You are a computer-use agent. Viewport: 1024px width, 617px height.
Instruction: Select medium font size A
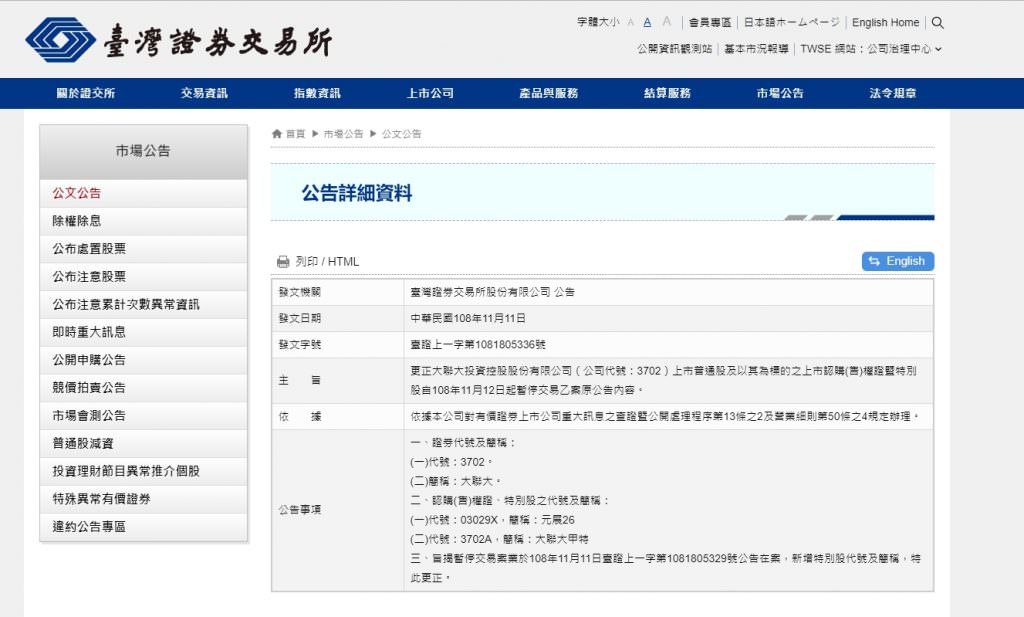tap(647, 22)
